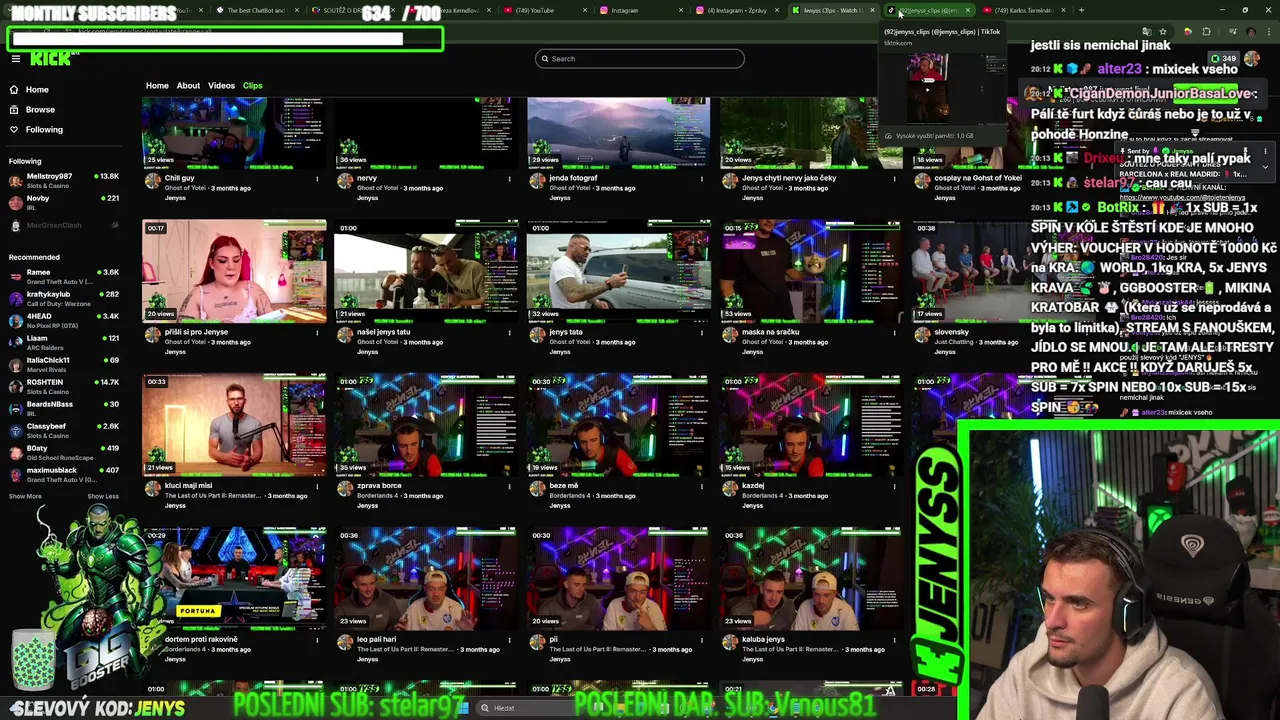The width and height of the screenshot is (1280, 720).
Task: Play the 'leo pali hari' clip thumbnail
Action: [x=426, y=579]
